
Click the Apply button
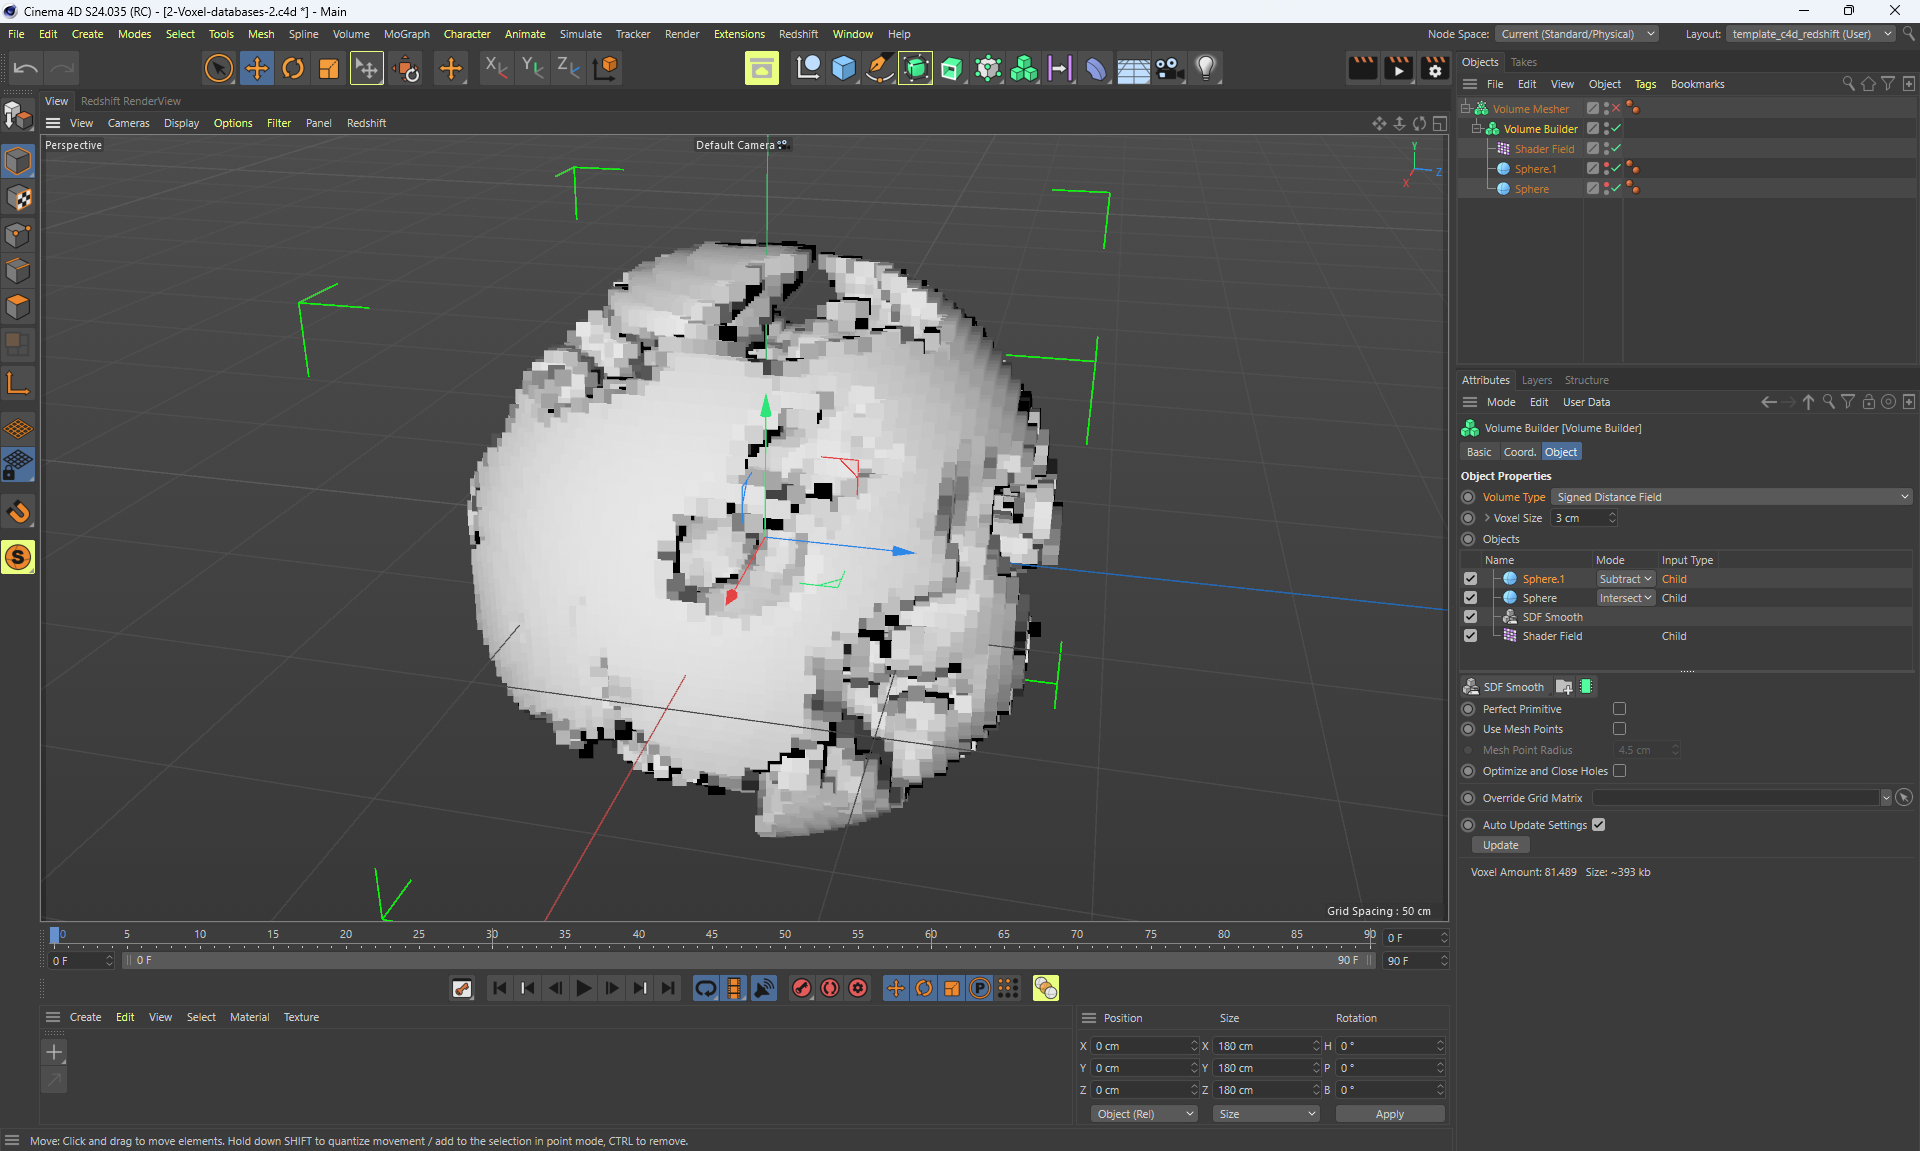pos(1389,1114)
